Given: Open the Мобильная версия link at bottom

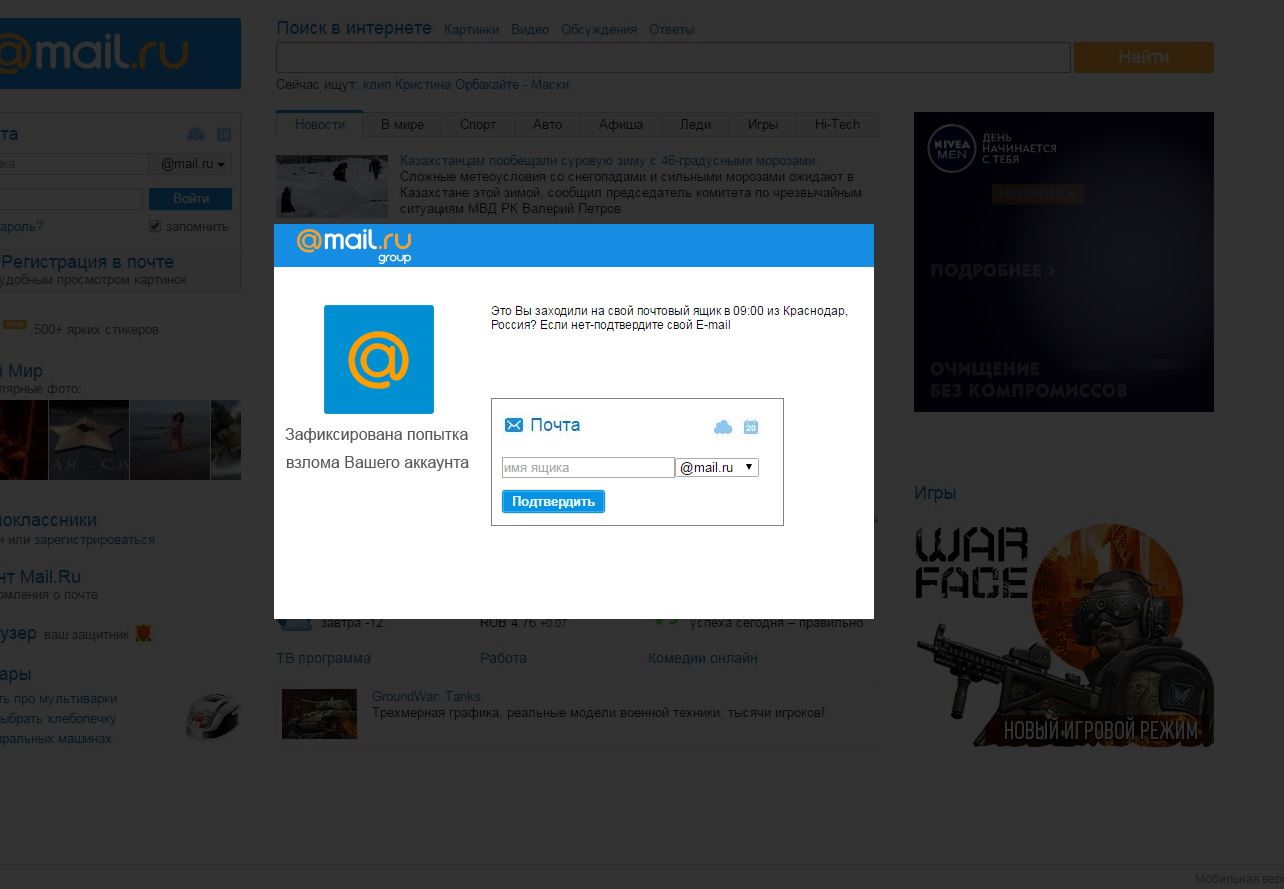Looking at the screenshot, I should coord(1239,879).
